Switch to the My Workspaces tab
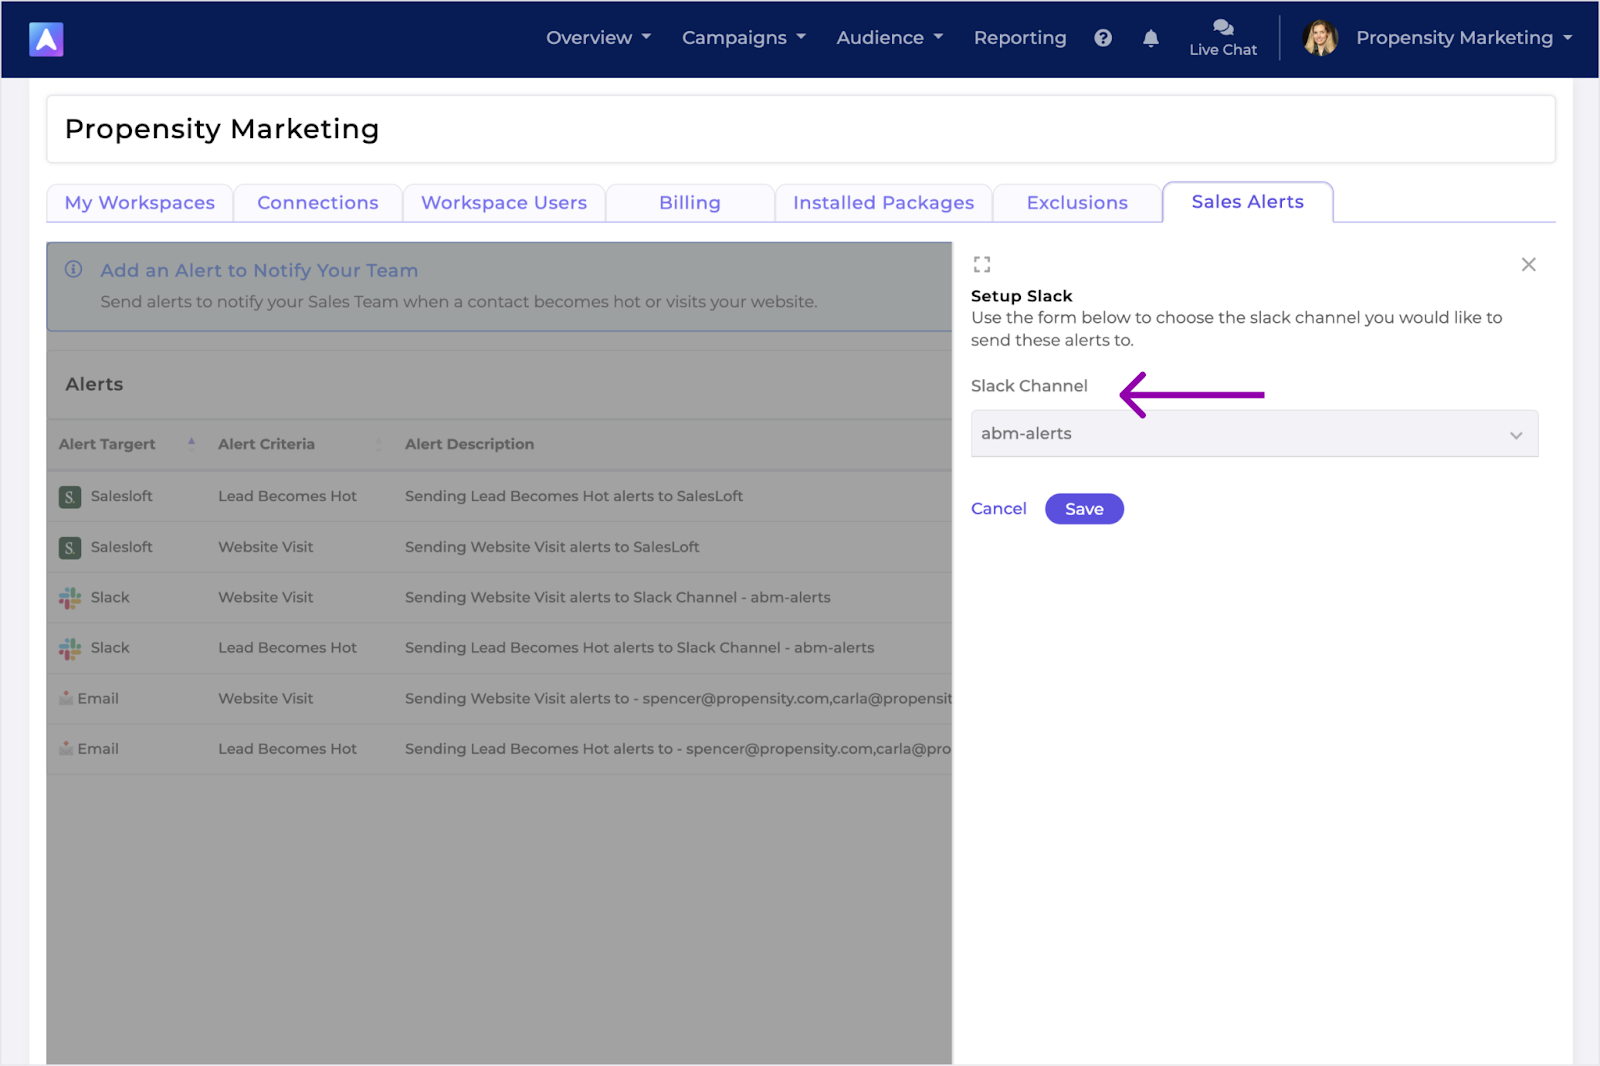This screenshot has height=1066, width=1600. tap(140, 203)
